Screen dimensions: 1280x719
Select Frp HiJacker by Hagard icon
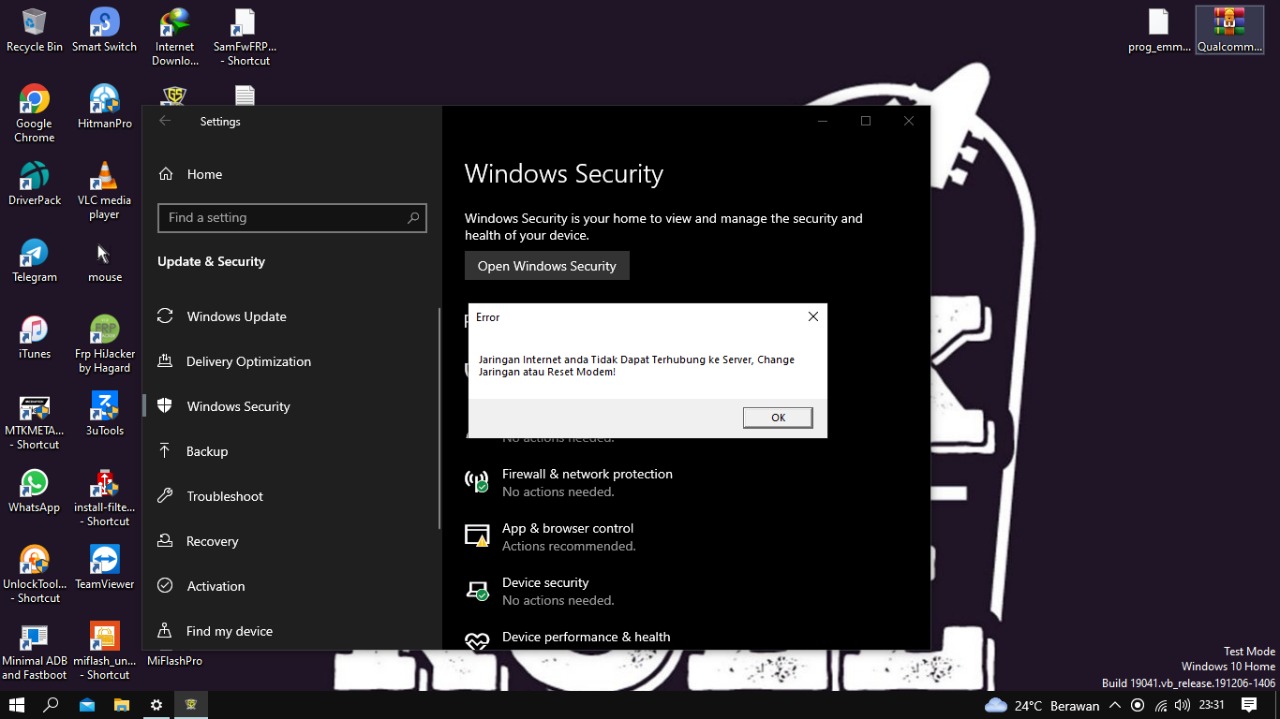coord(104,344)
